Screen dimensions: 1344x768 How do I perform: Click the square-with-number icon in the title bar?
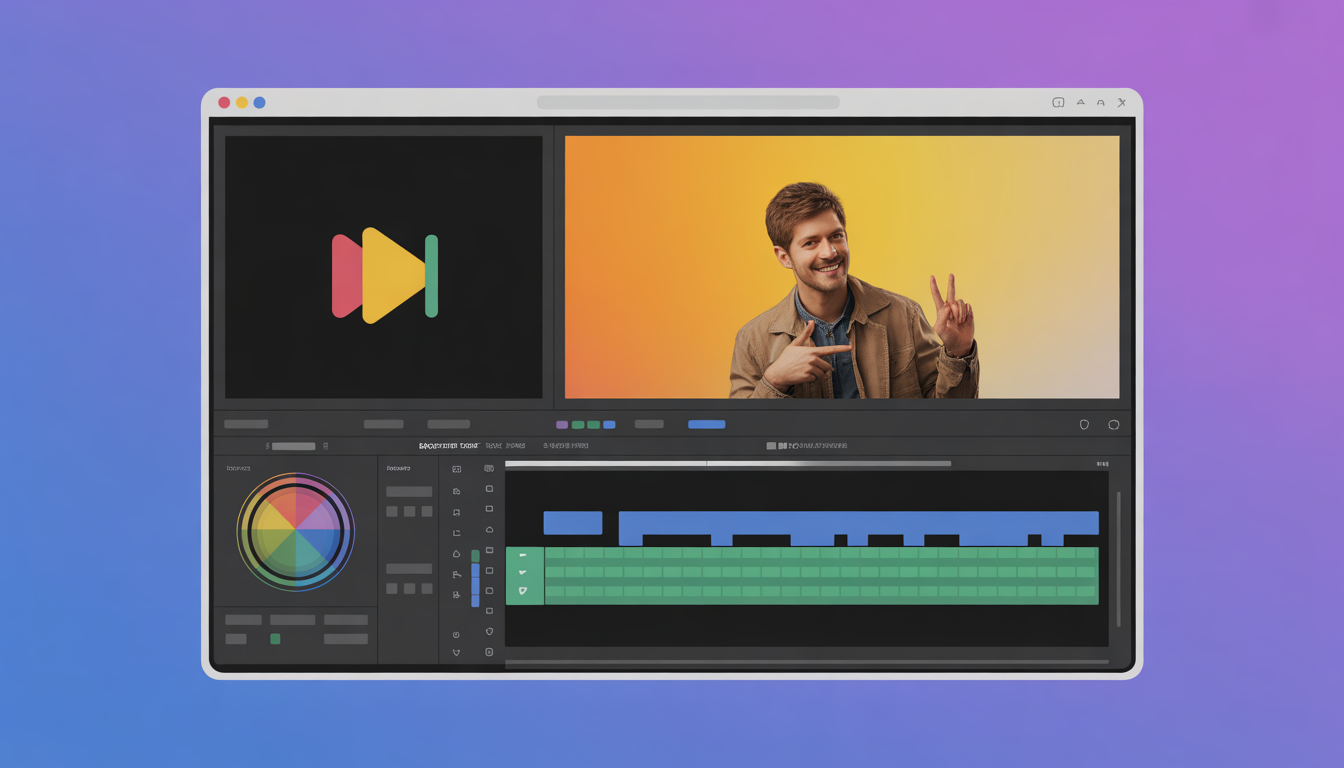coord(1058,102)
